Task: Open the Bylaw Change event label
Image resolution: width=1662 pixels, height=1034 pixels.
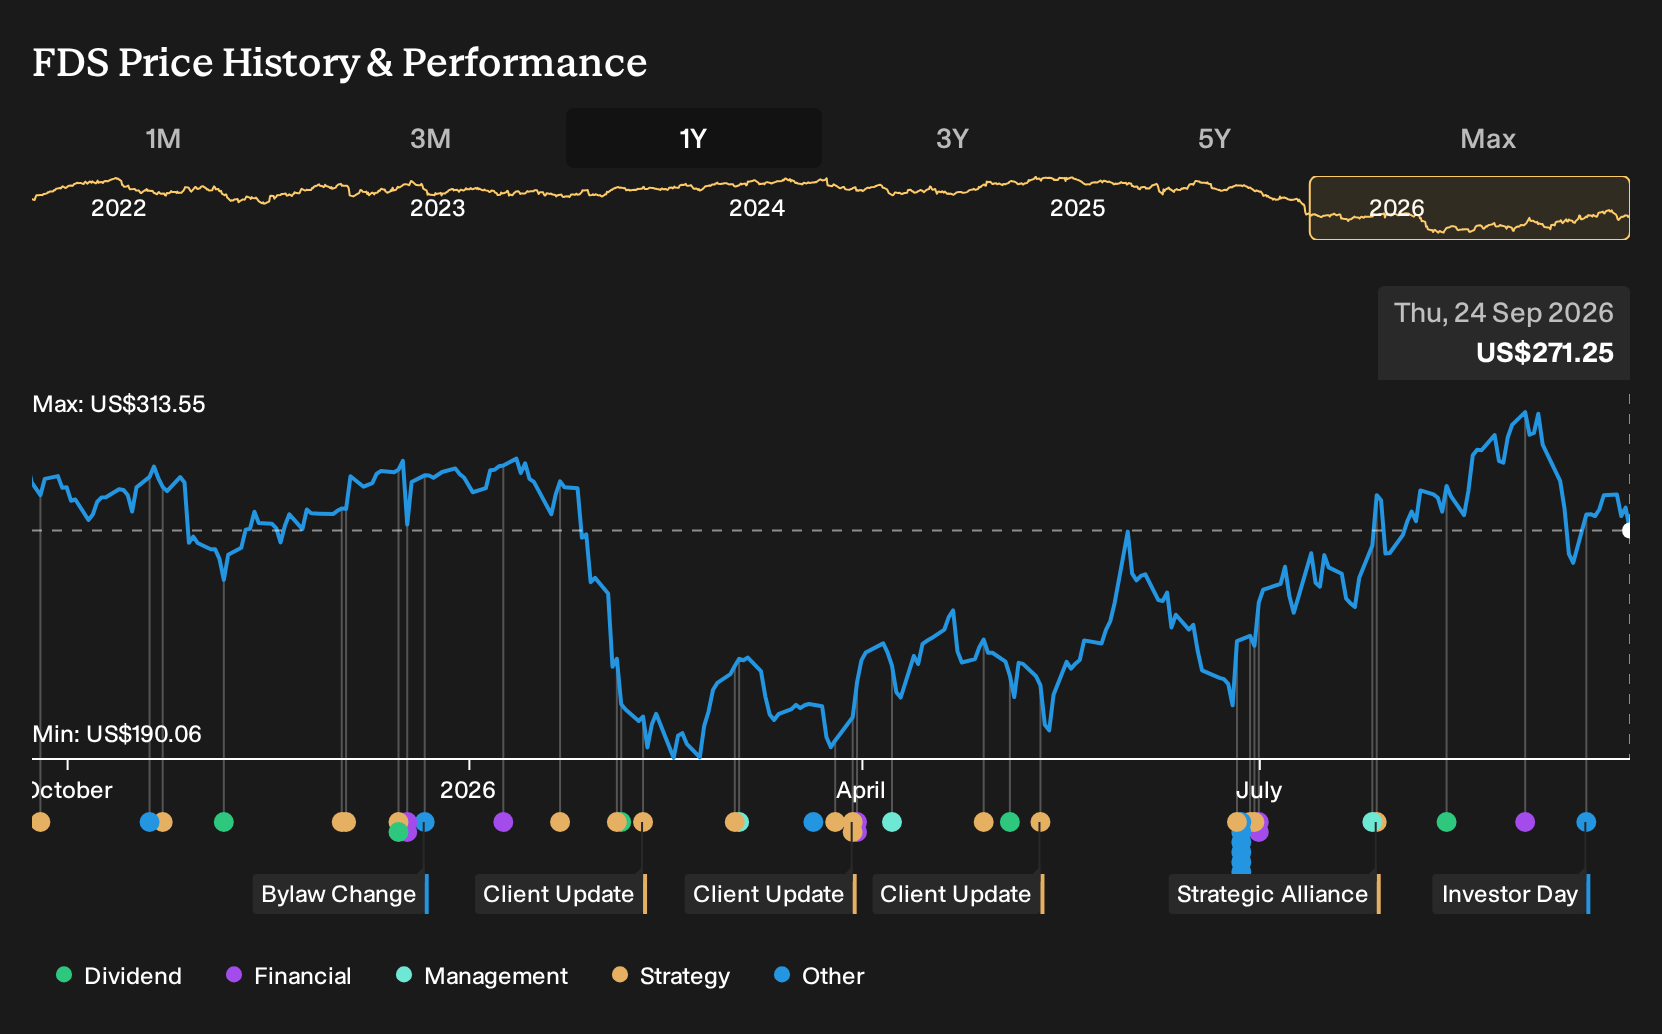Action: click(x=340, y=894)
